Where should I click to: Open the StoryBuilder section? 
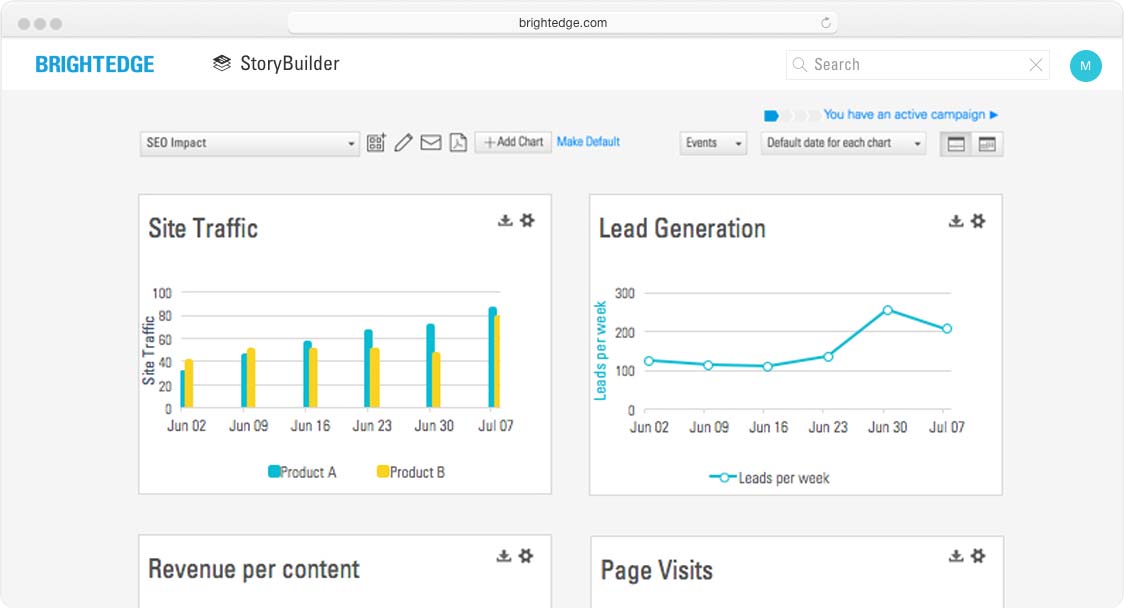click(x=276, y=64)
